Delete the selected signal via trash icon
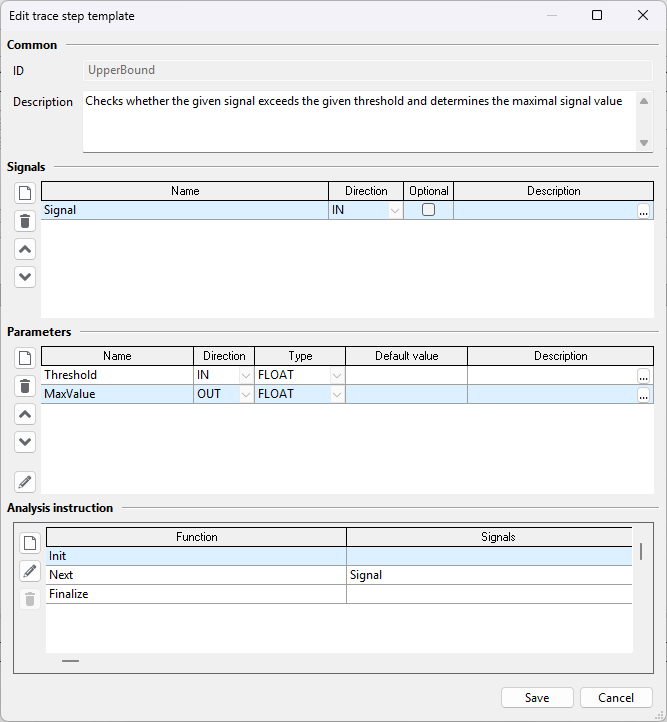Viewport: 667px width, 722px height. [x=25, y=221]
